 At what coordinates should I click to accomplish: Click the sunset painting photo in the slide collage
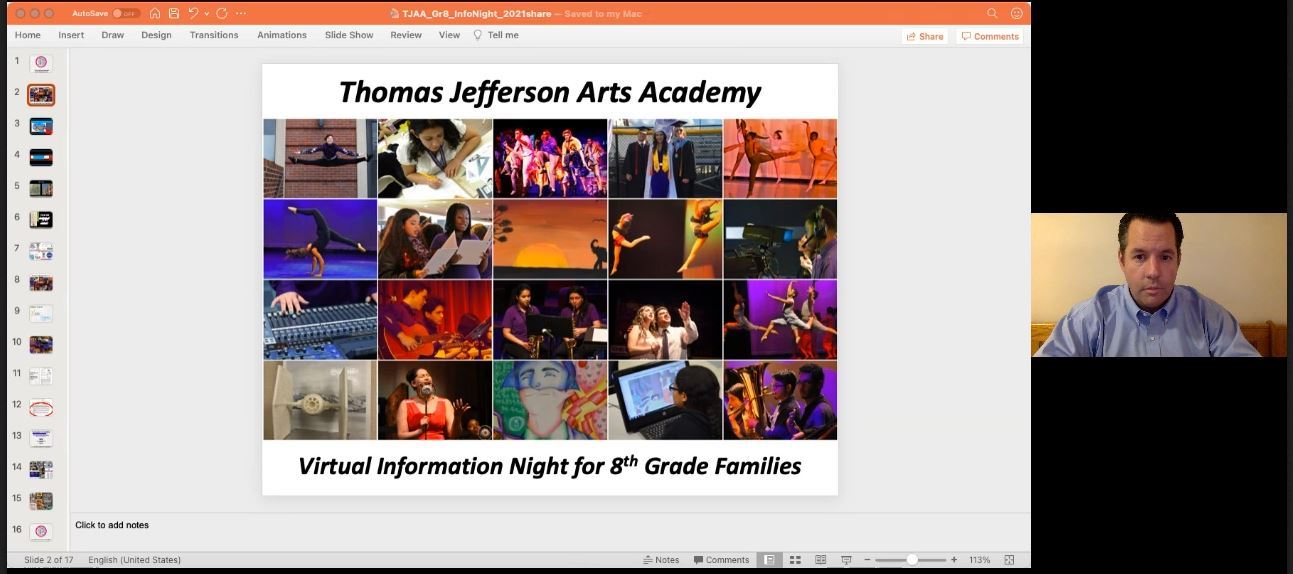pos(550,239)
